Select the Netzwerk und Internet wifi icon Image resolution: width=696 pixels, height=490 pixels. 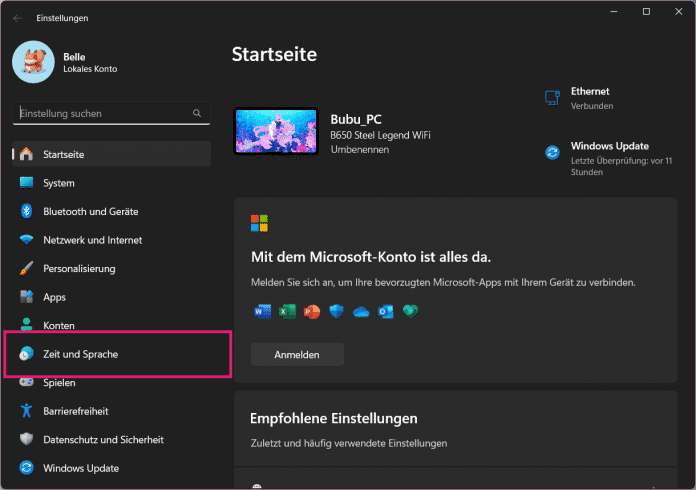click(26, 240)
